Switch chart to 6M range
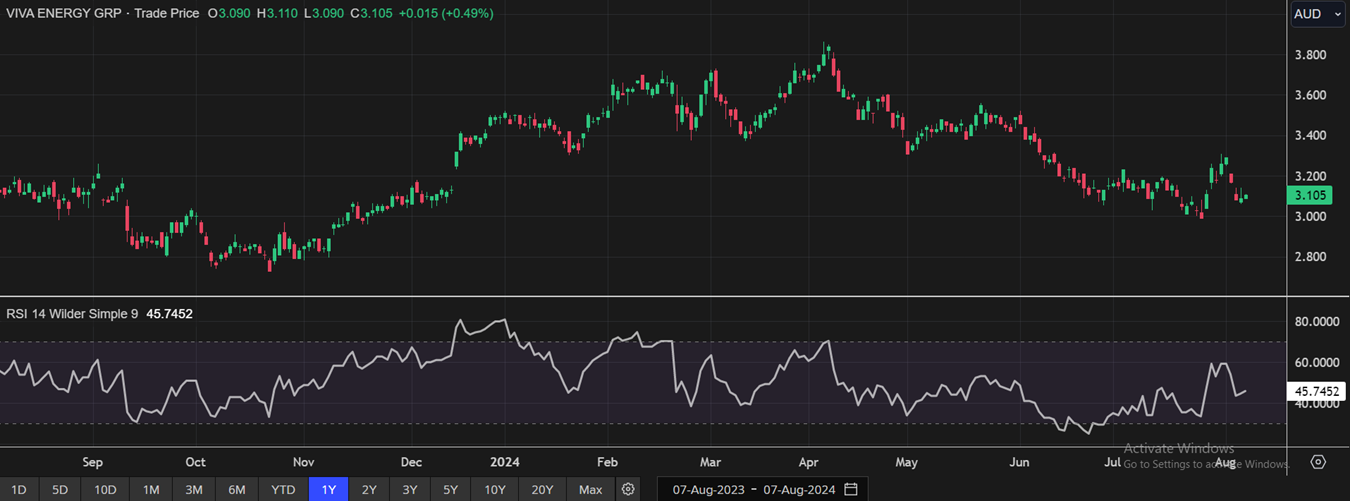This screenshot has height=501, width=1350. 237,489
